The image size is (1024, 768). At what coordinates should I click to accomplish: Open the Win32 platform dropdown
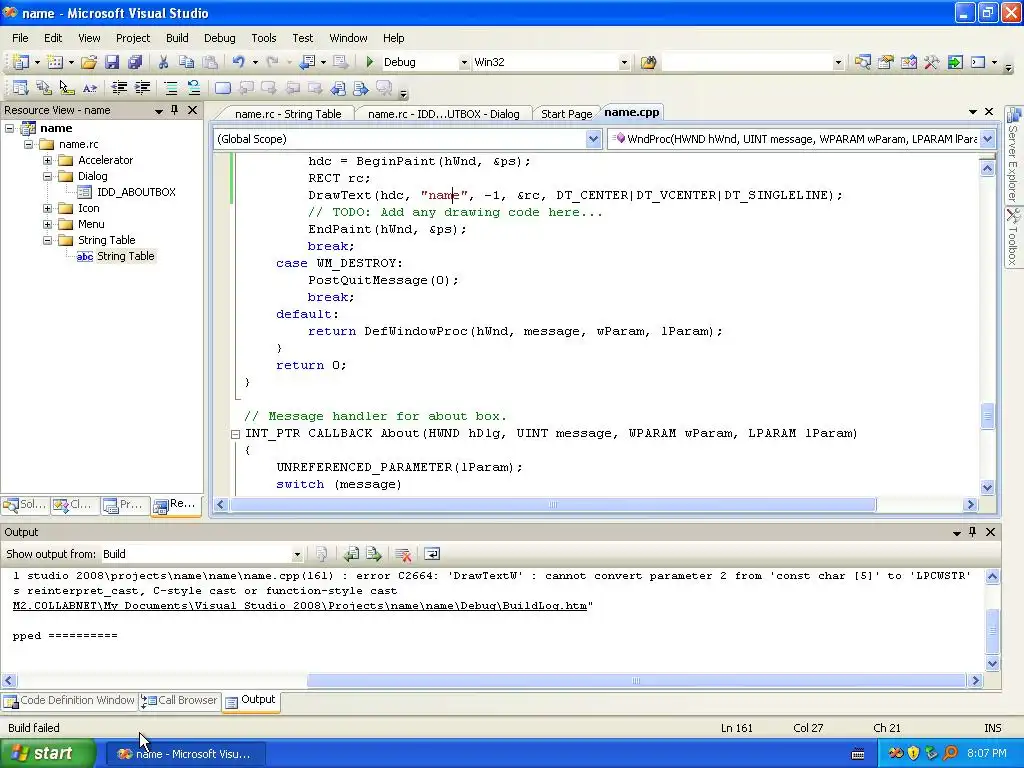(624, 63)
